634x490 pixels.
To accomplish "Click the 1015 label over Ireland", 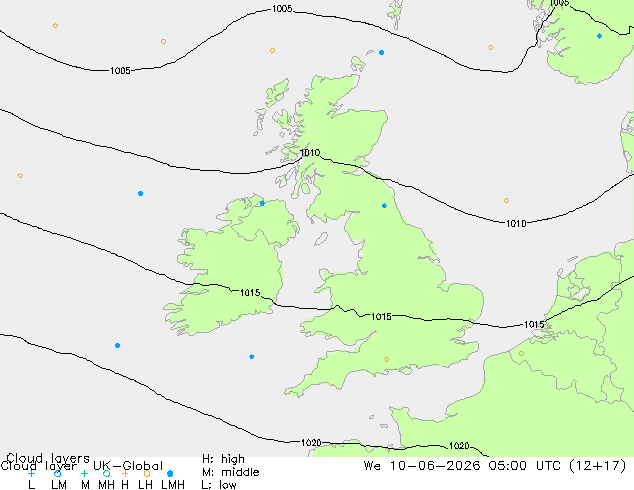I will click(250, 292).
